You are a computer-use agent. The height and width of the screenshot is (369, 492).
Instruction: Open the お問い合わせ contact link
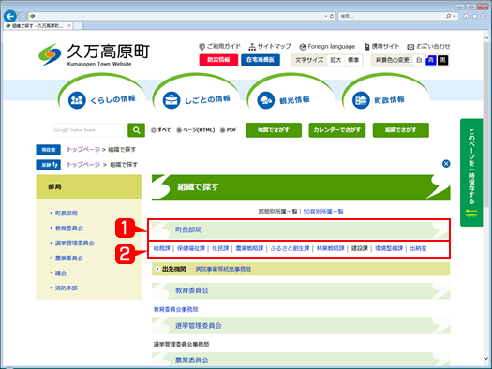(x=429, y=46)
